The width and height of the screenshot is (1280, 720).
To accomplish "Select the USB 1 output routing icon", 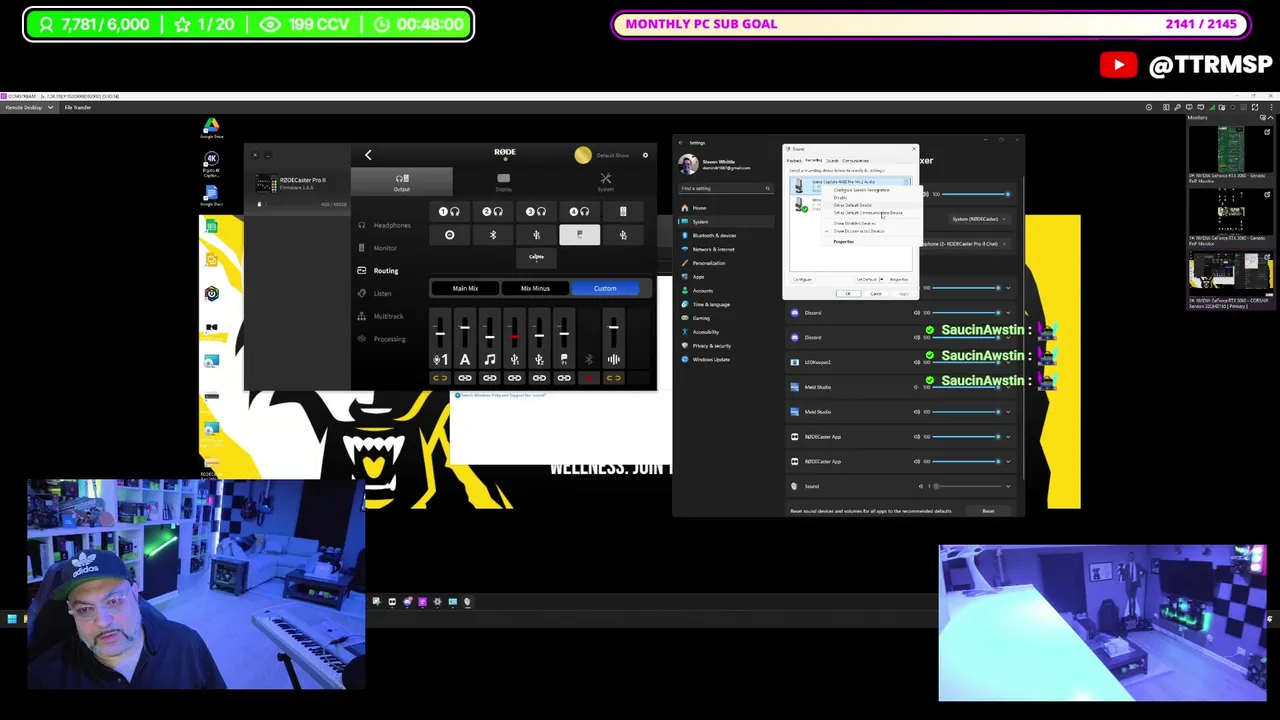I will tap(536, 235).
